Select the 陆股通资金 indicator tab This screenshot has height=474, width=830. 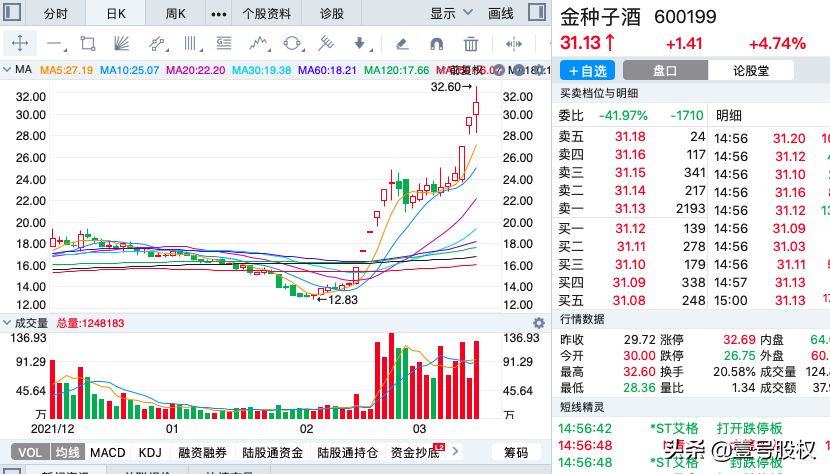(273, 453)
